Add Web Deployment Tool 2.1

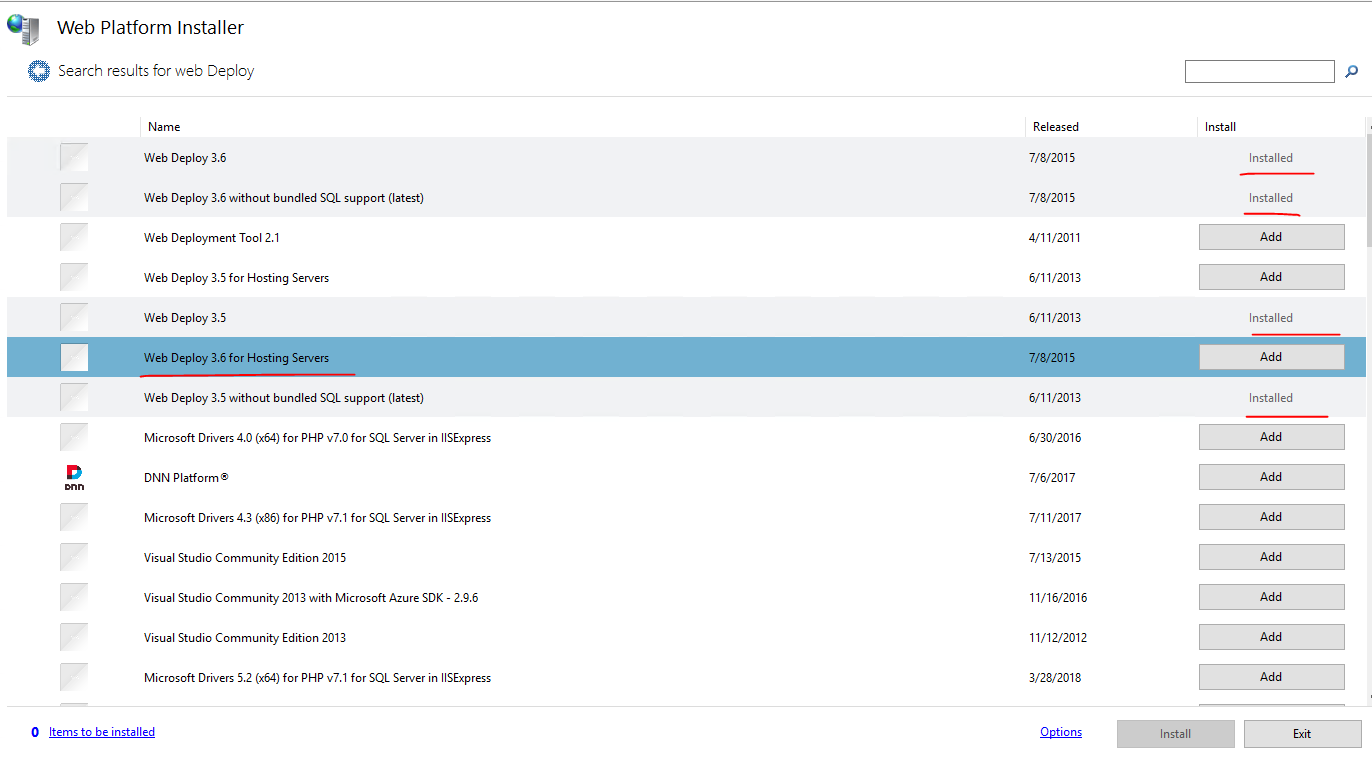click(1271, 237)
